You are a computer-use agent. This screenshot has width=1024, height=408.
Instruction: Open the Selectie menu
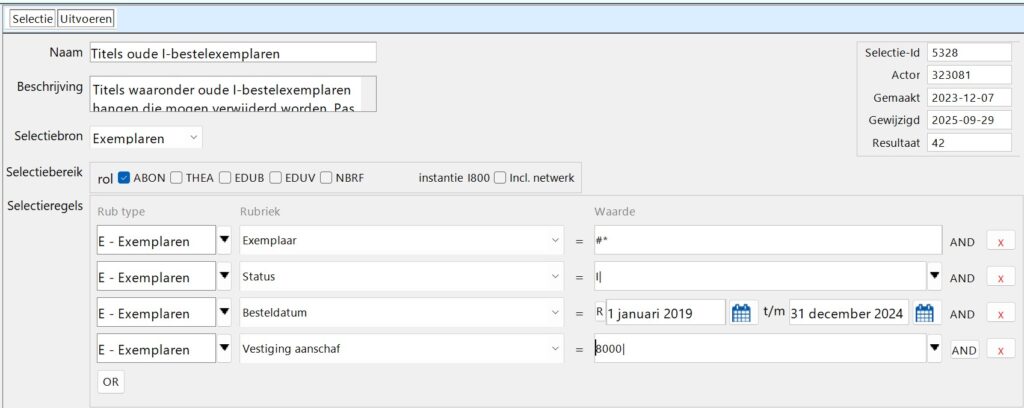point(32,19)
